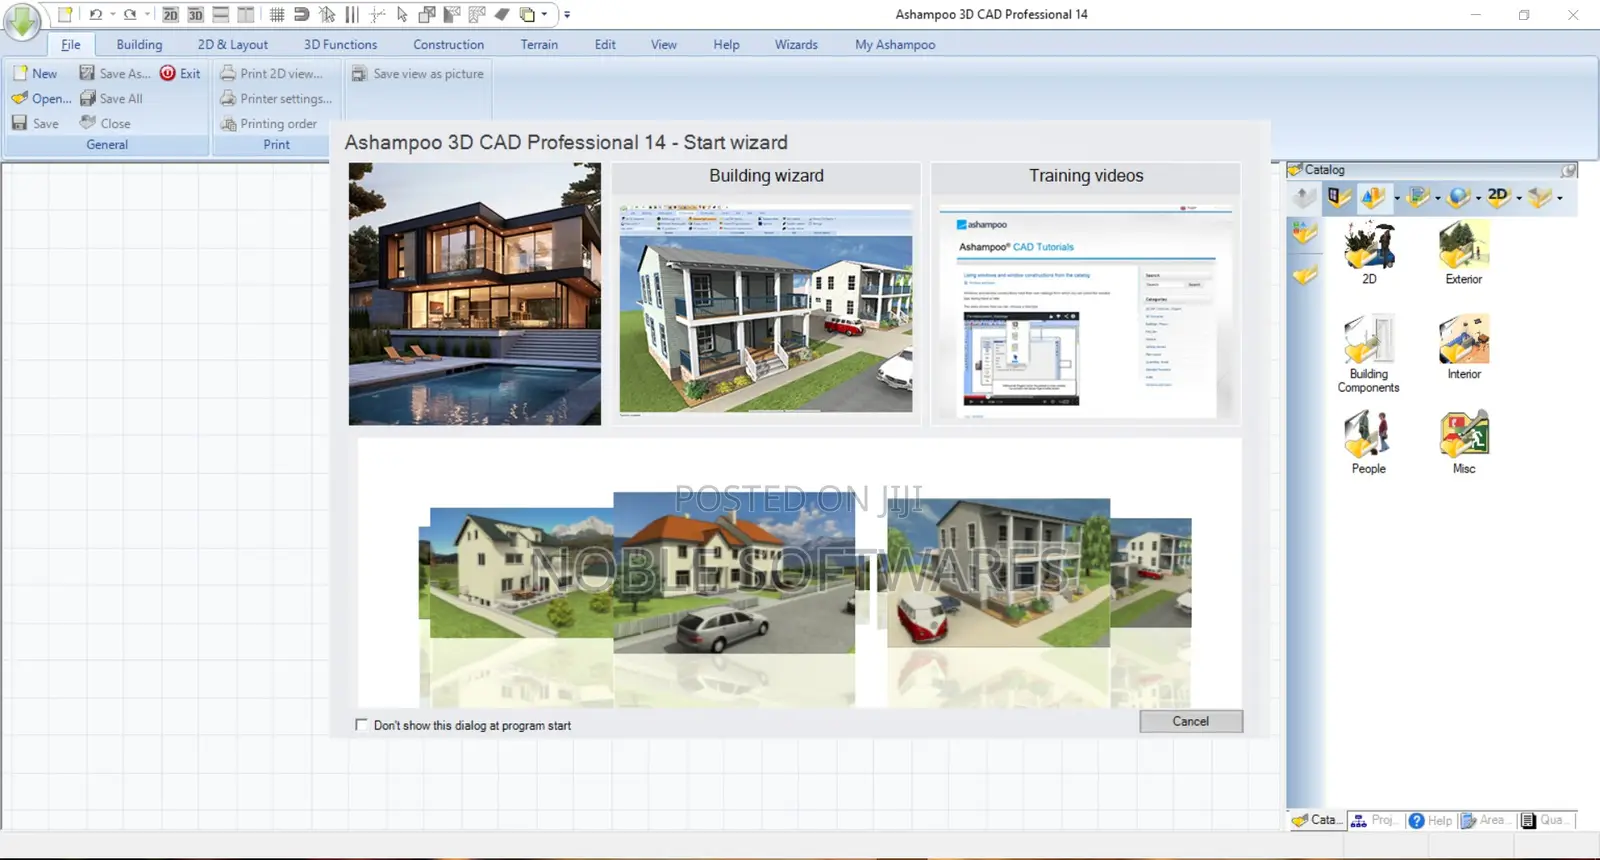
Task: Open the My Ashampoo ribbon tab
Action: click(x=895, y=45)
